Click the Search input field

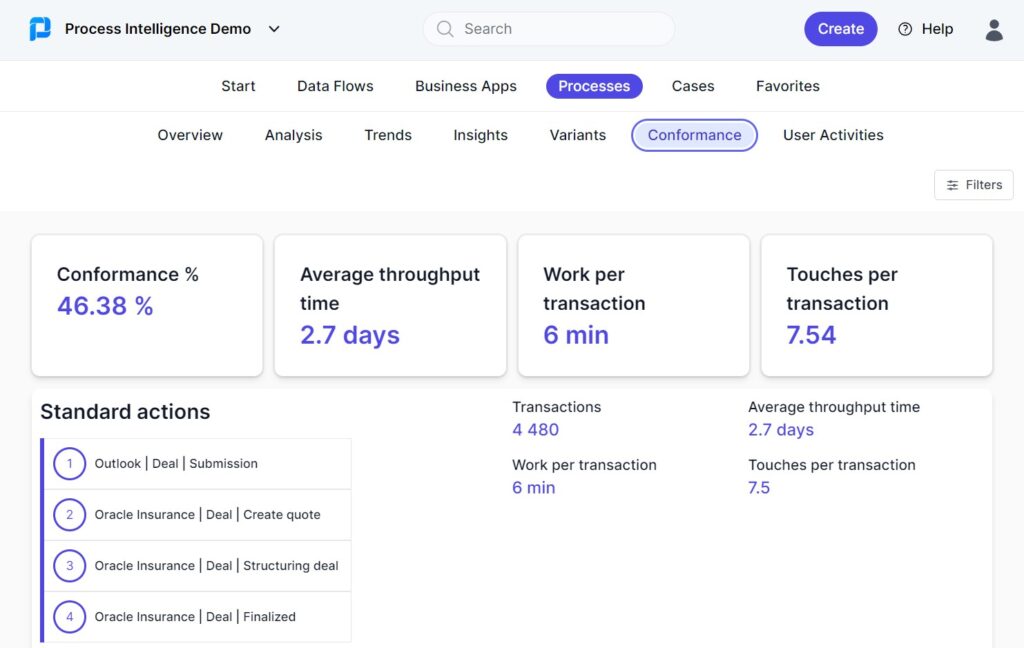(549, 29)
